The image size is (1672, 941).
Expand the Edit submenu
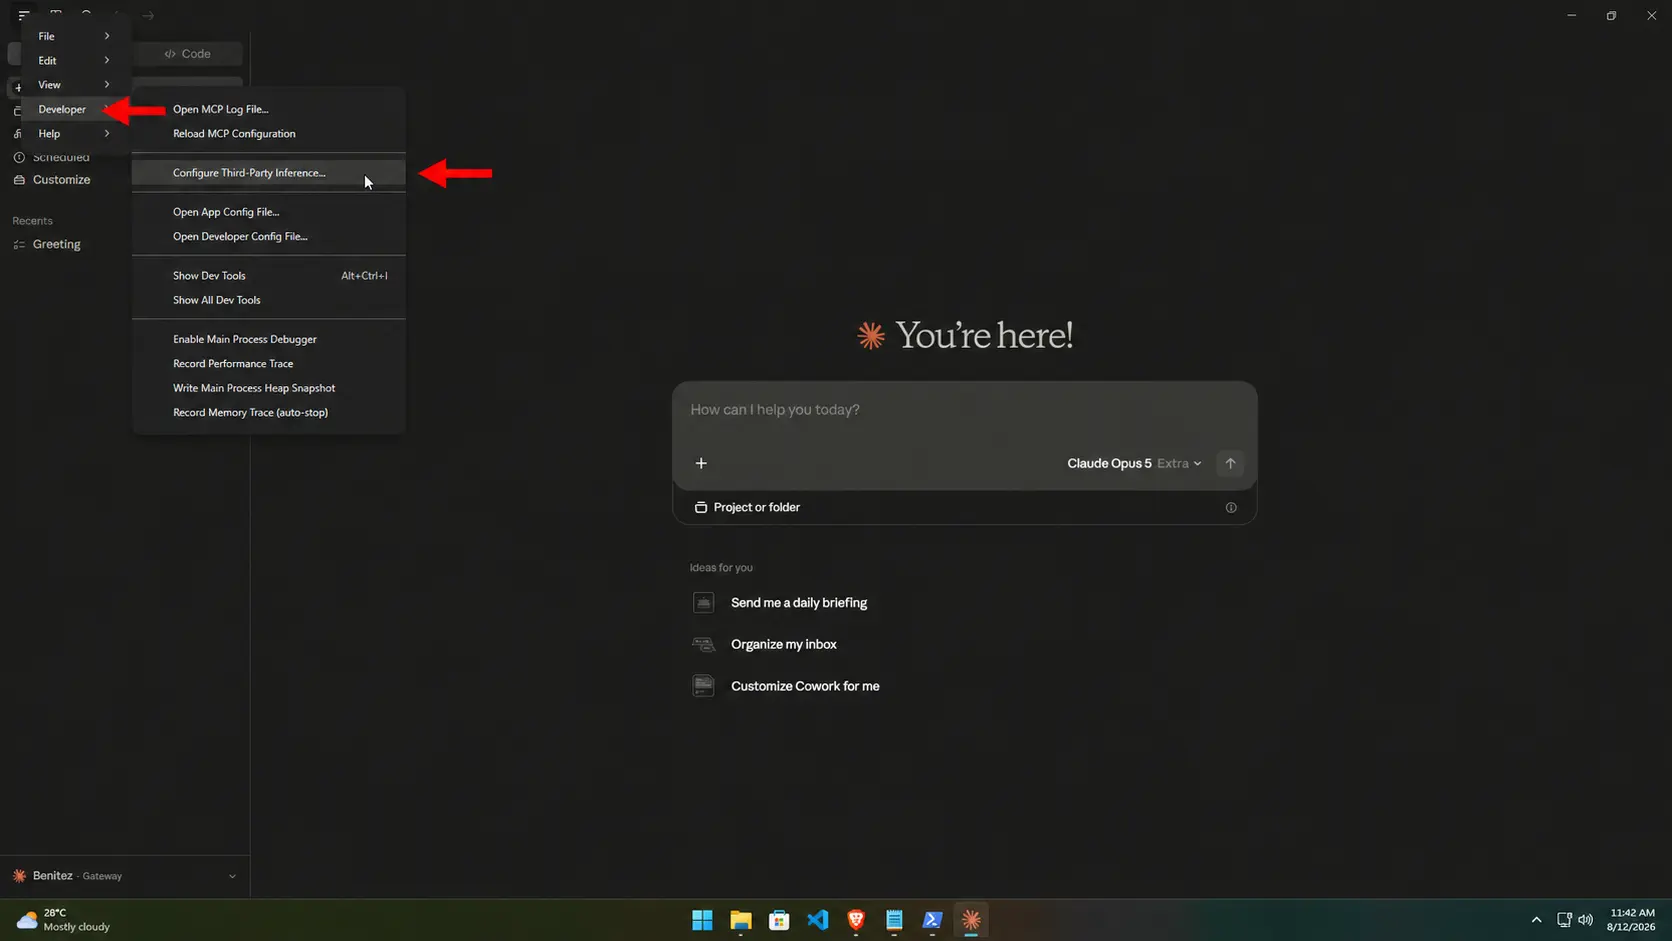(x=76, y=60)
